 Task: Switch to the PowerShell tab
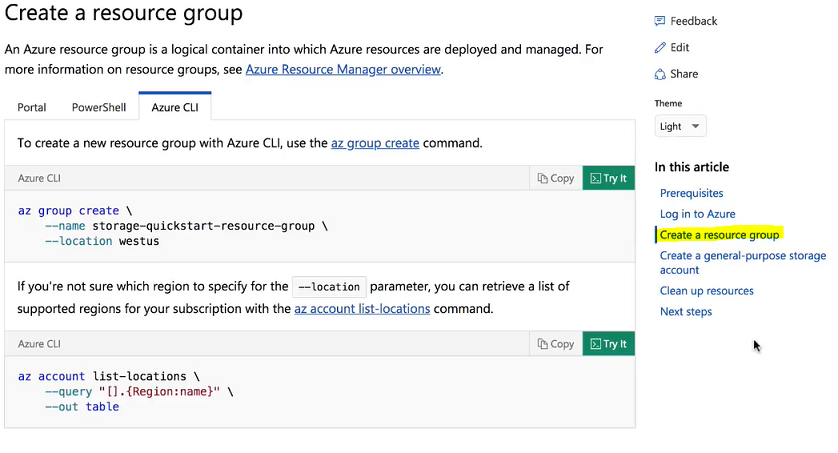99,107
